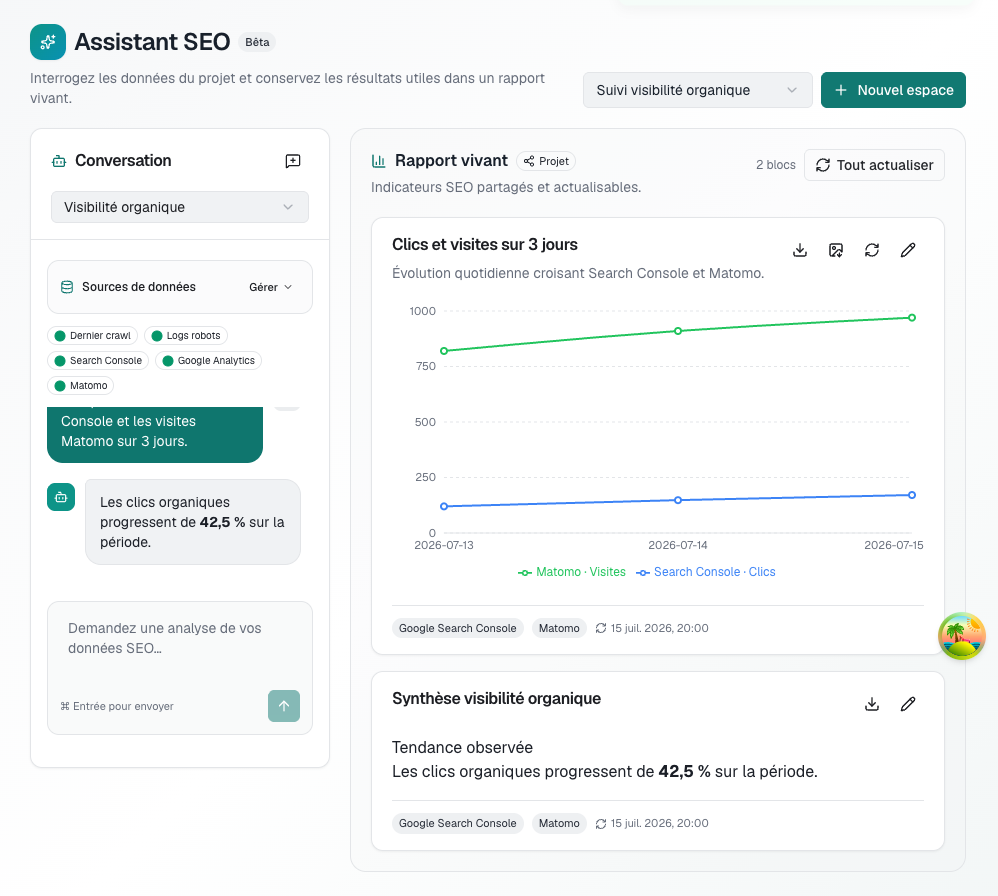
Task: Click the share icon in Projet badge
Action: click(529, 161)
